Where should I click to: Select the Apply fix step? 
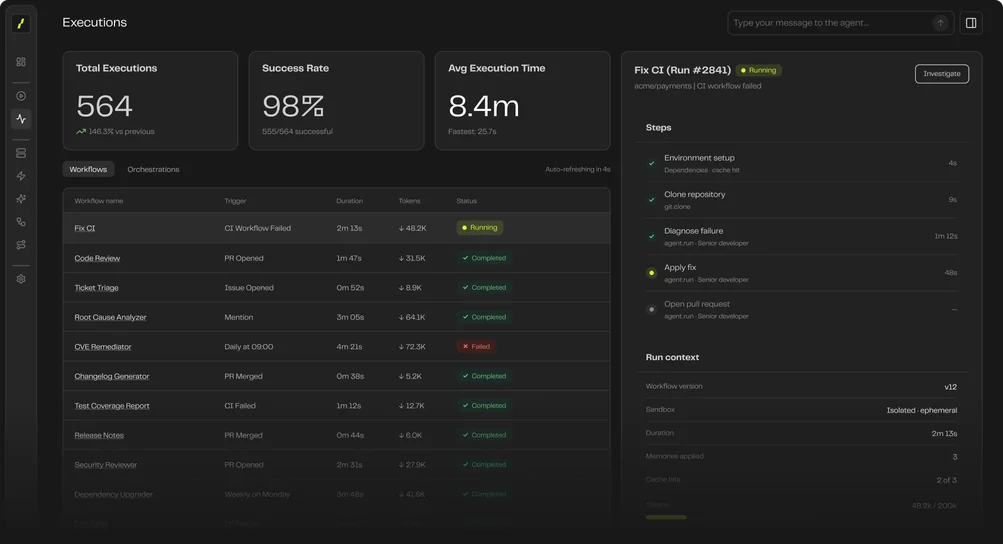click(x=802, y=273)
